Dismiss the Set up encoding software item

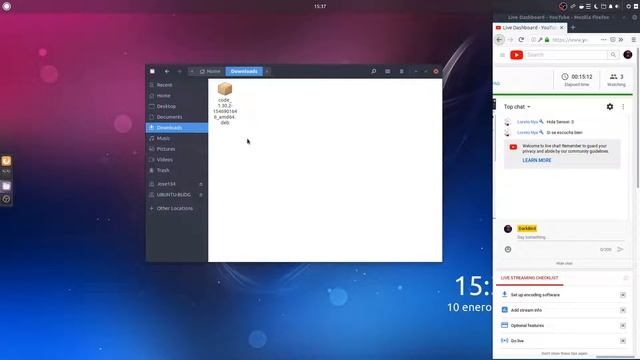623,295
